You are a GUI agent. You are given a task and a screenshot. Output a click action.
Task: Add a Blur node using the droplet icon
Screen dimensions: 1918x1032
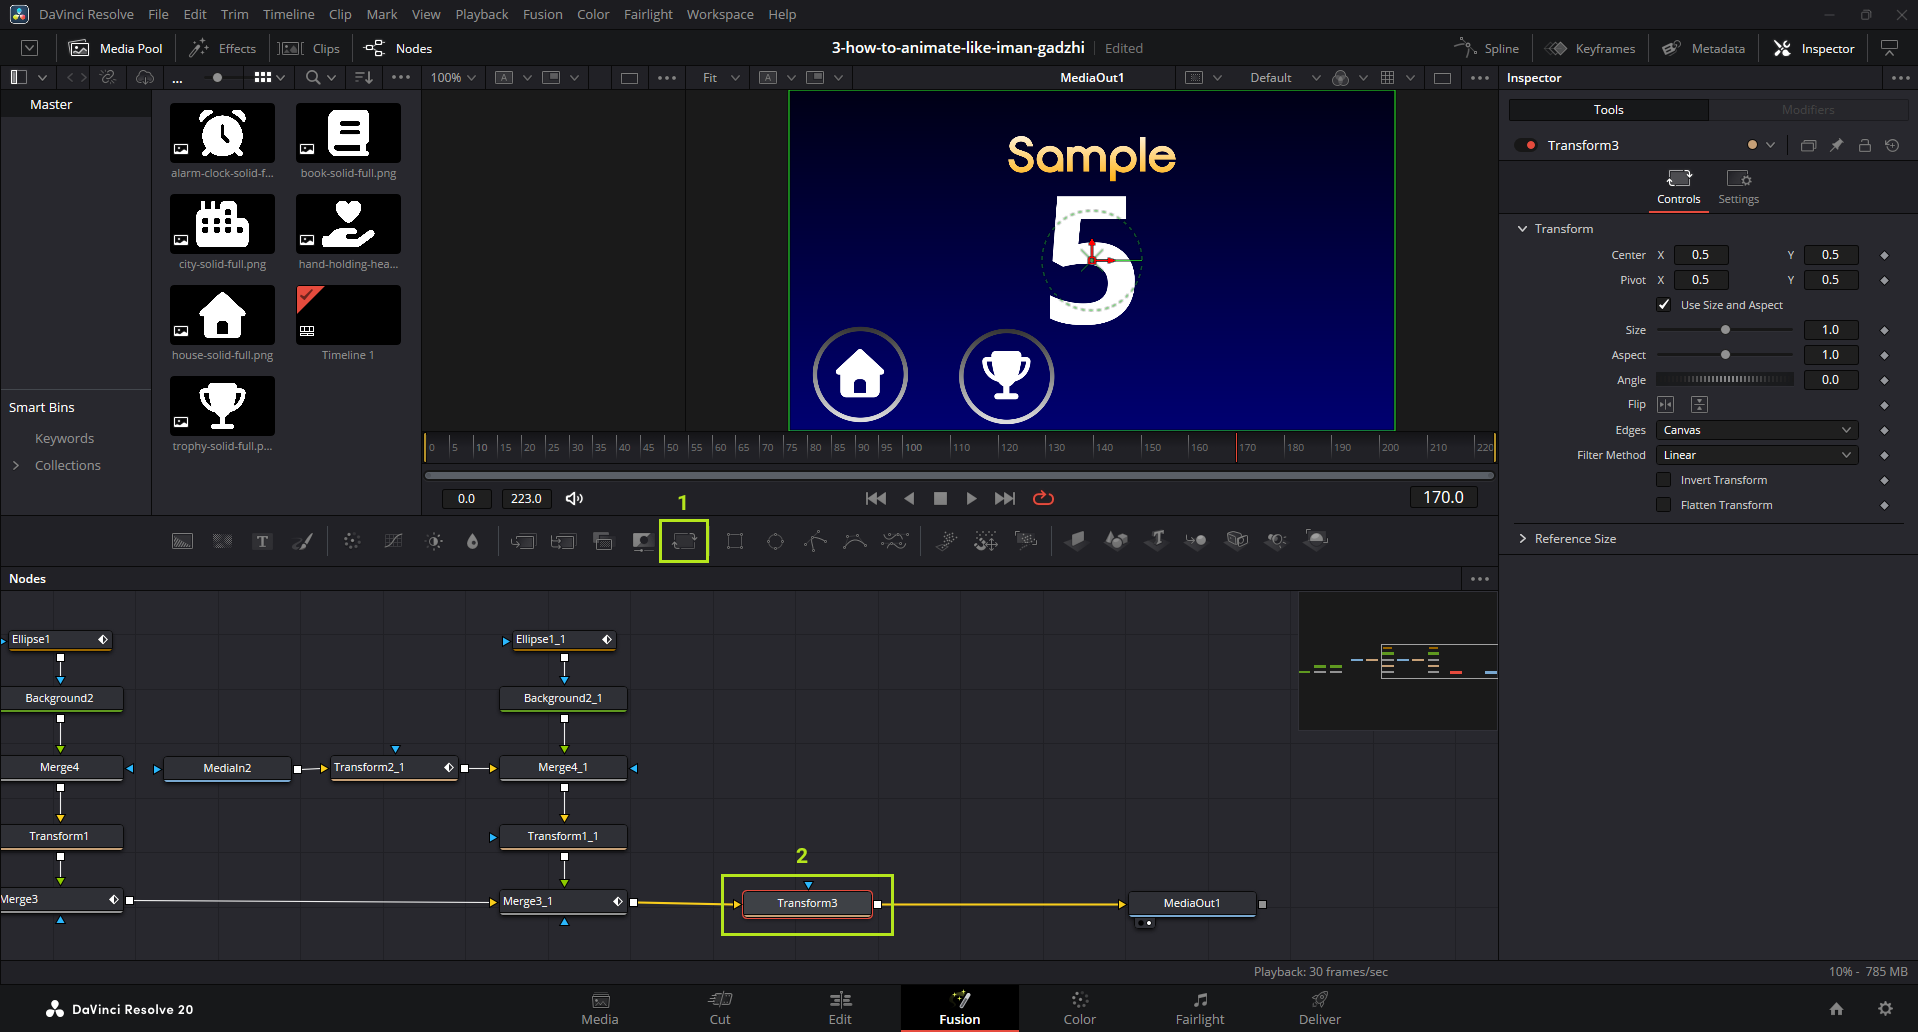472,541
